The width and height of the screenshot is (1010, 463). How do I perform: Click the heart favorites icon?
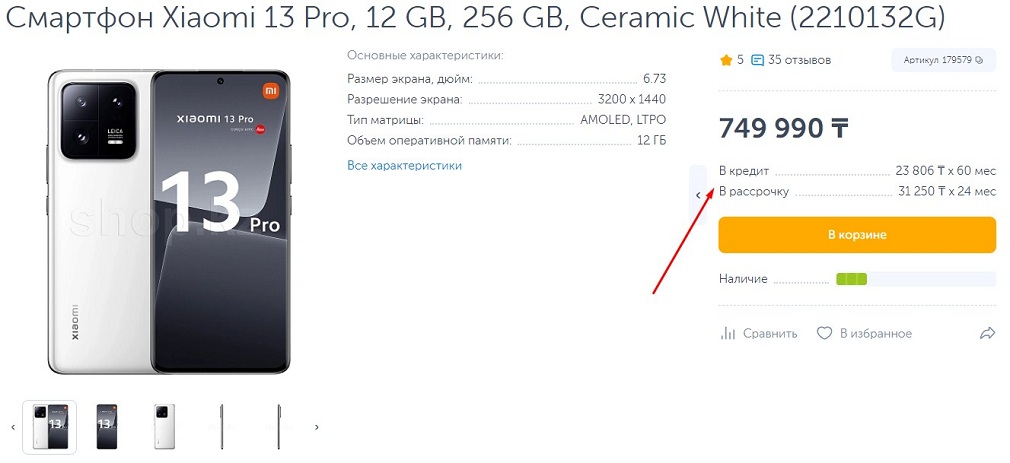pyautogui.click(x=824, y=333)
